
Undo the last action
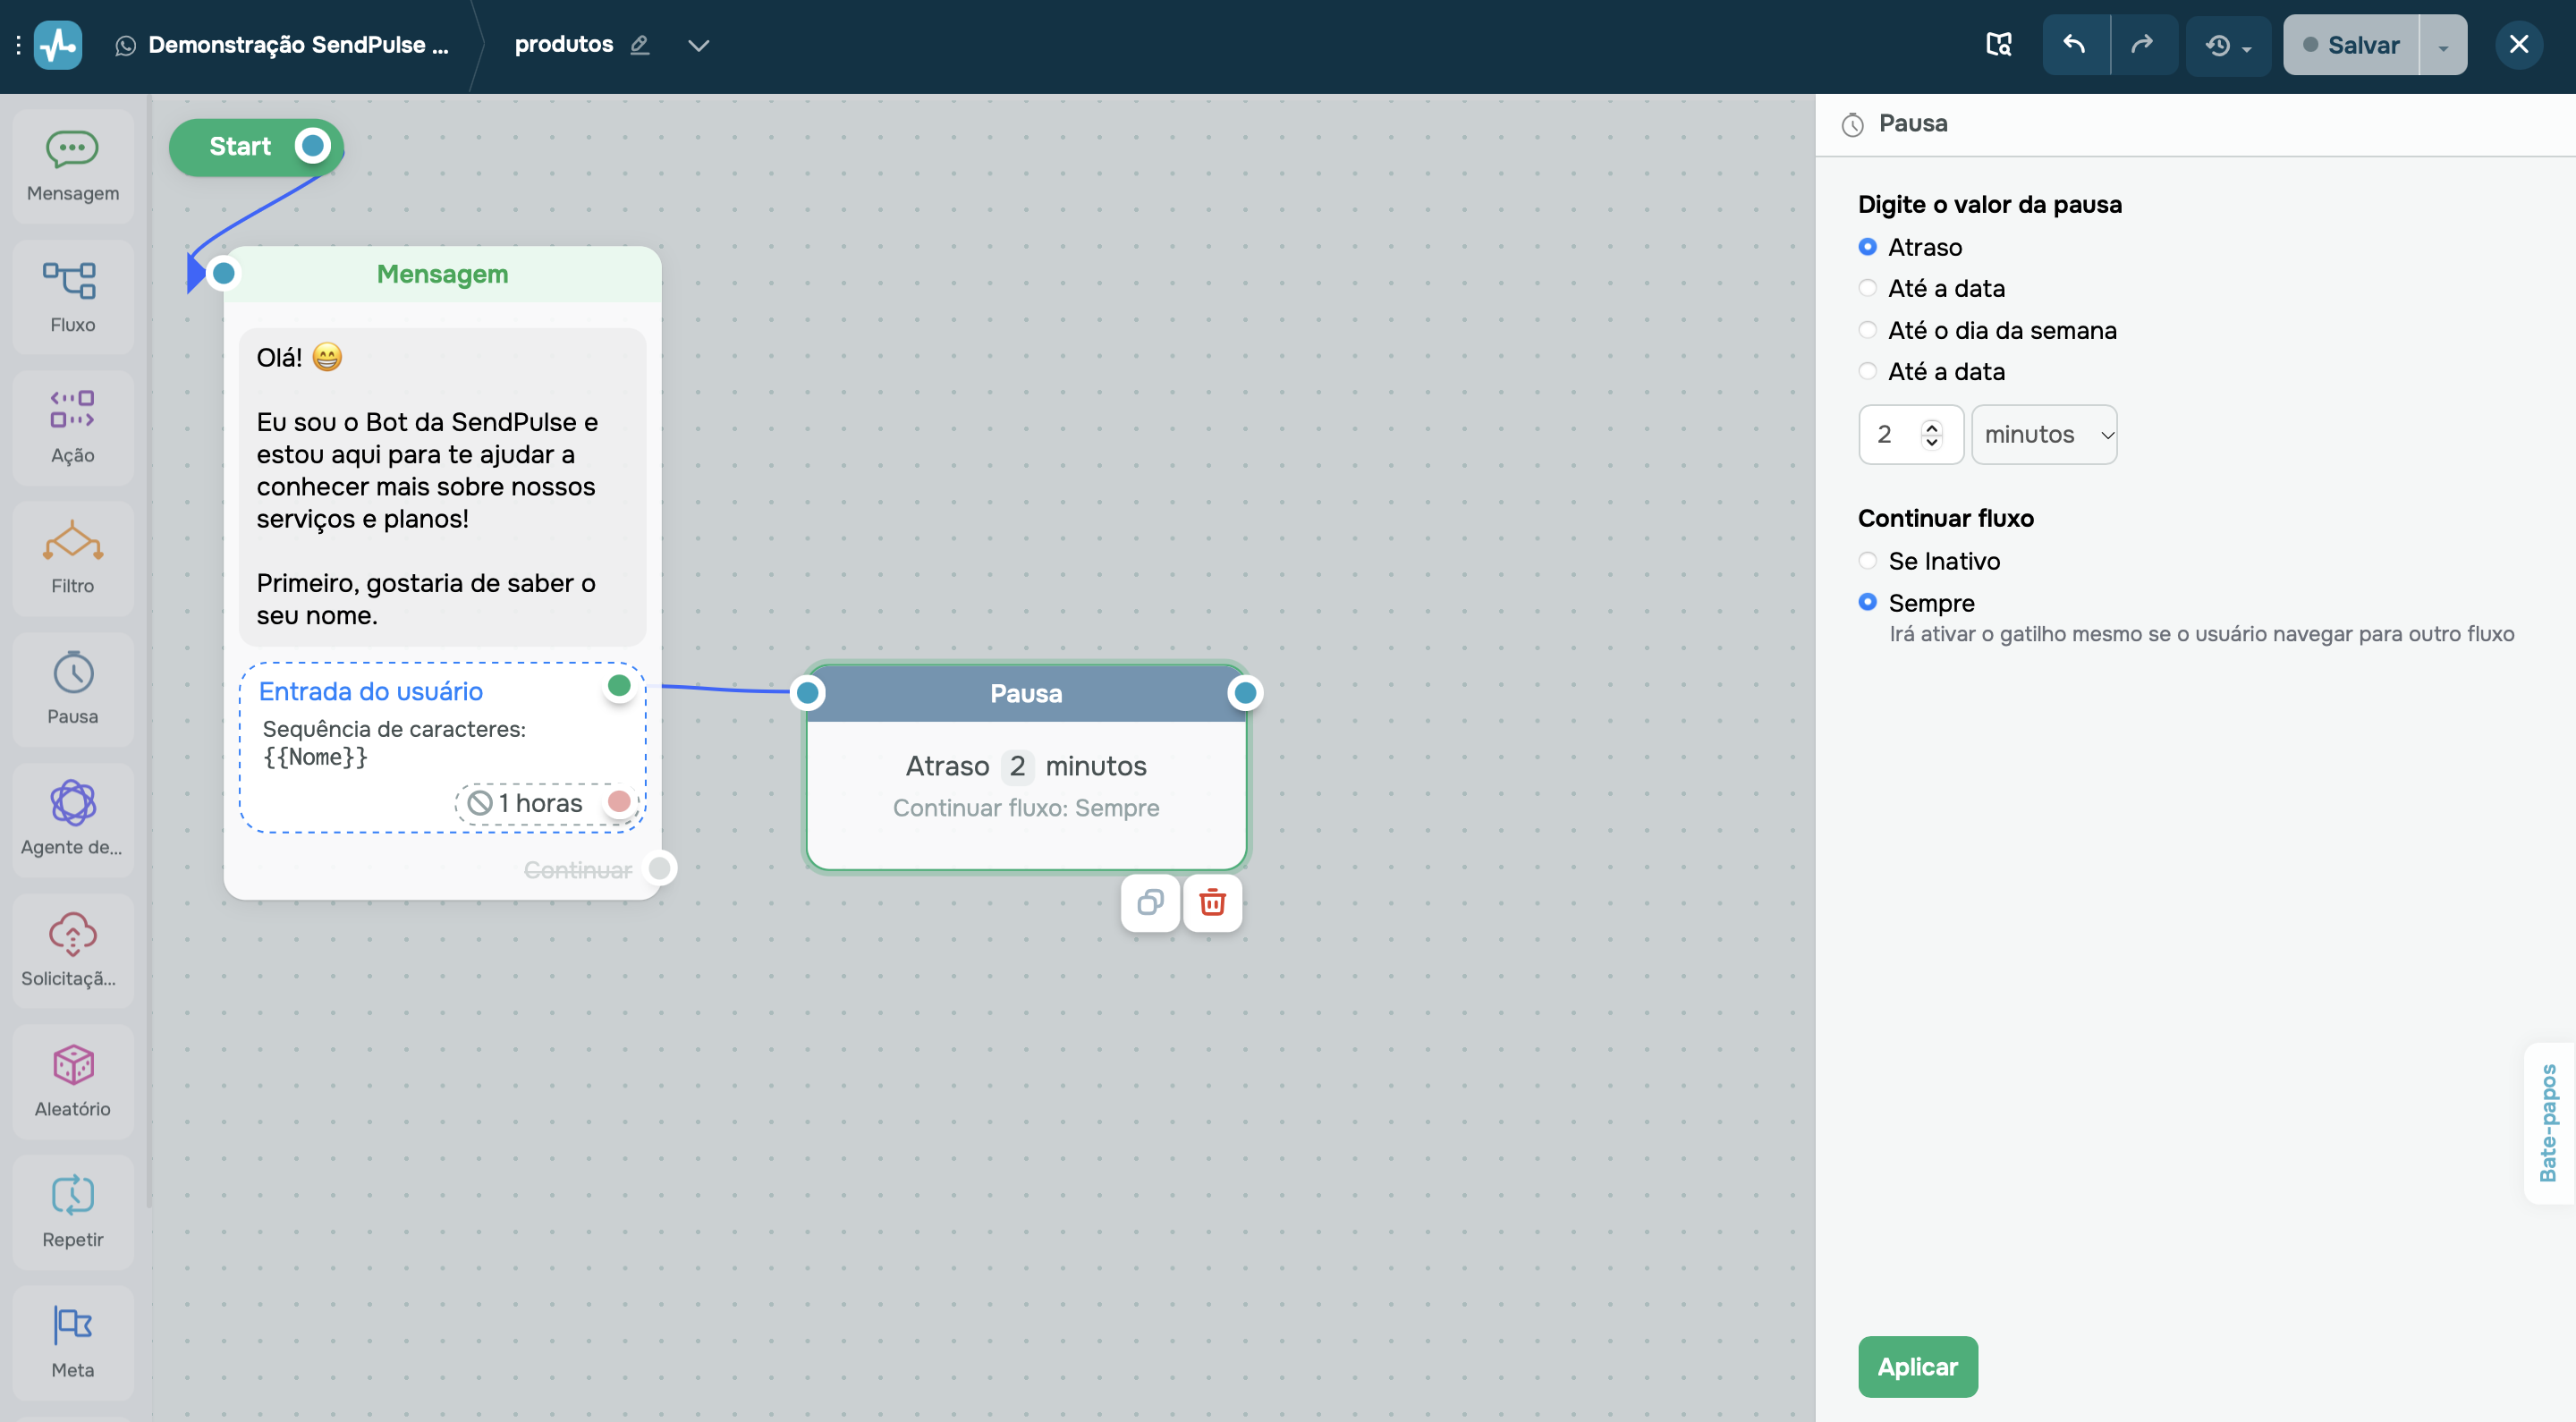point(2075,45)
